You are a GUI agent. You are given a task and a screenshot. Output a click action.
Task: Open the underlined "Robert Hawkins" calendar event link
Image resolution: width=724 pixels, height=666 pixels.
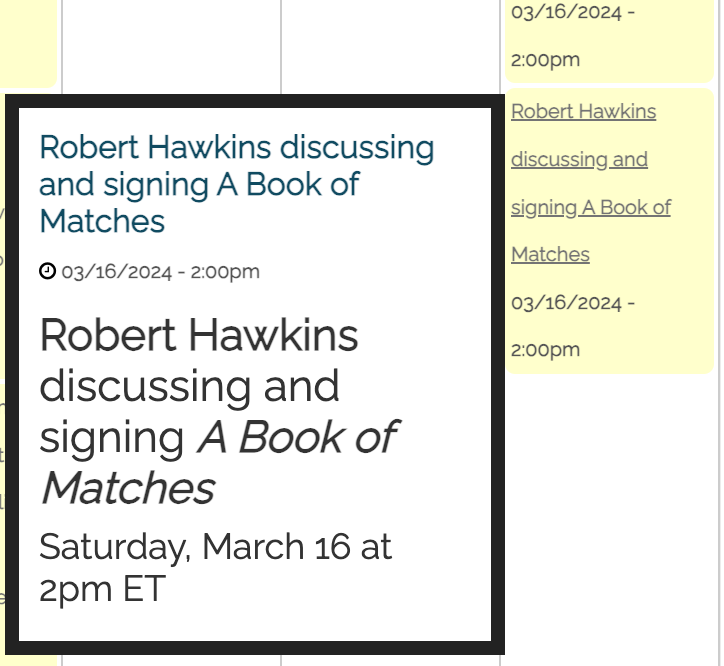point(583,112)
